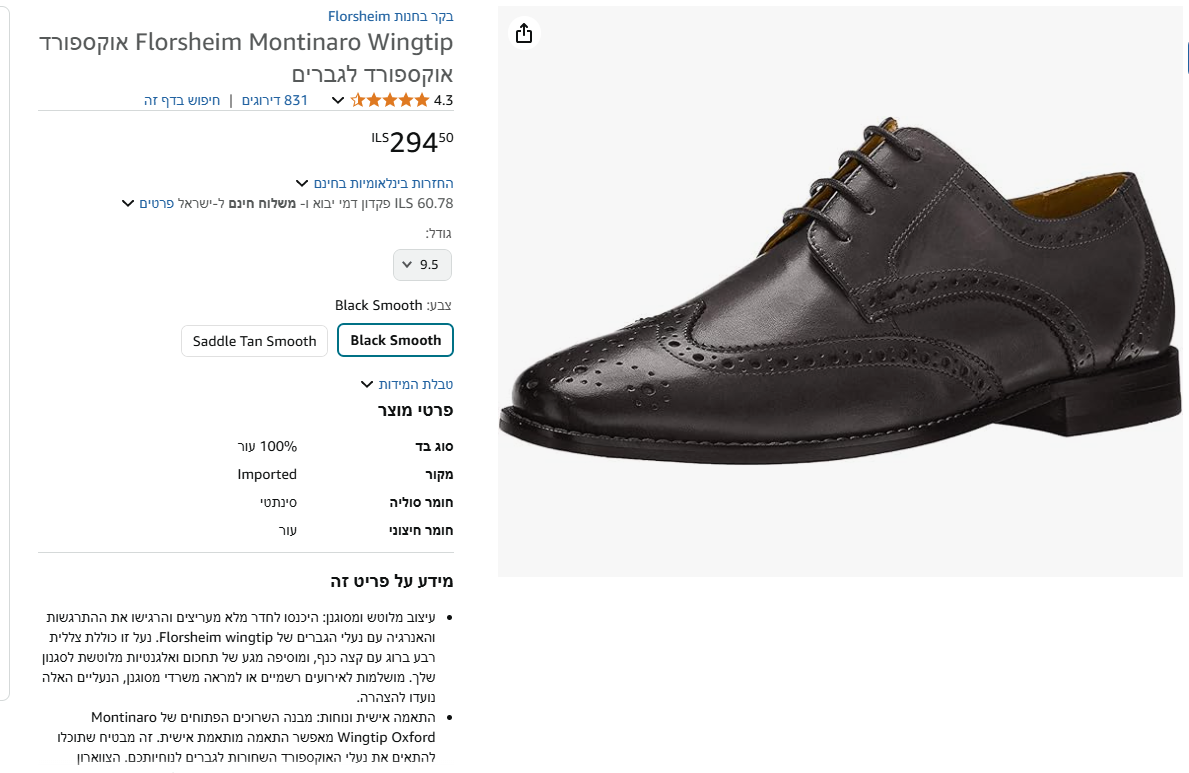
Task: Click the chevron next to star rating
Action: point(338,100)
